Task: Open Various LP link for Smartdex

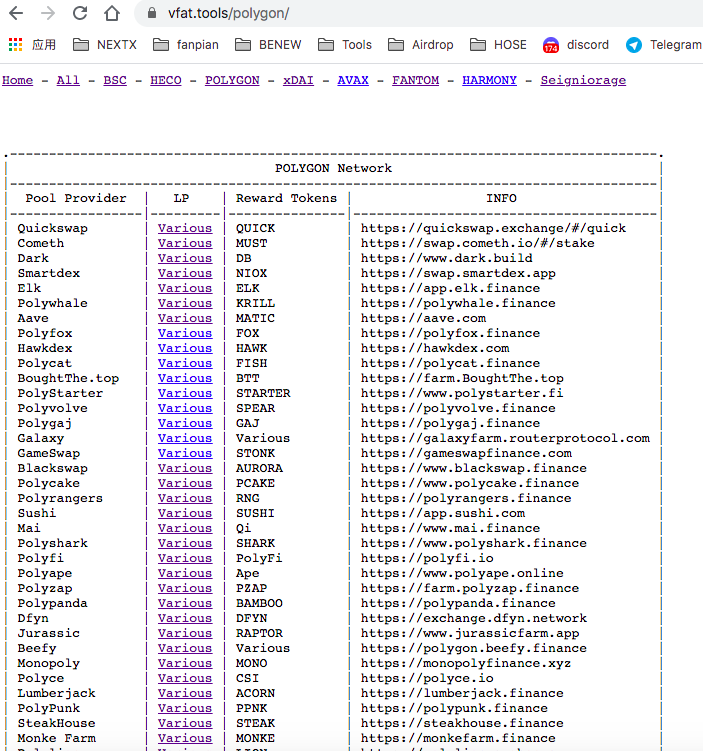Action: tap(185, 273)
